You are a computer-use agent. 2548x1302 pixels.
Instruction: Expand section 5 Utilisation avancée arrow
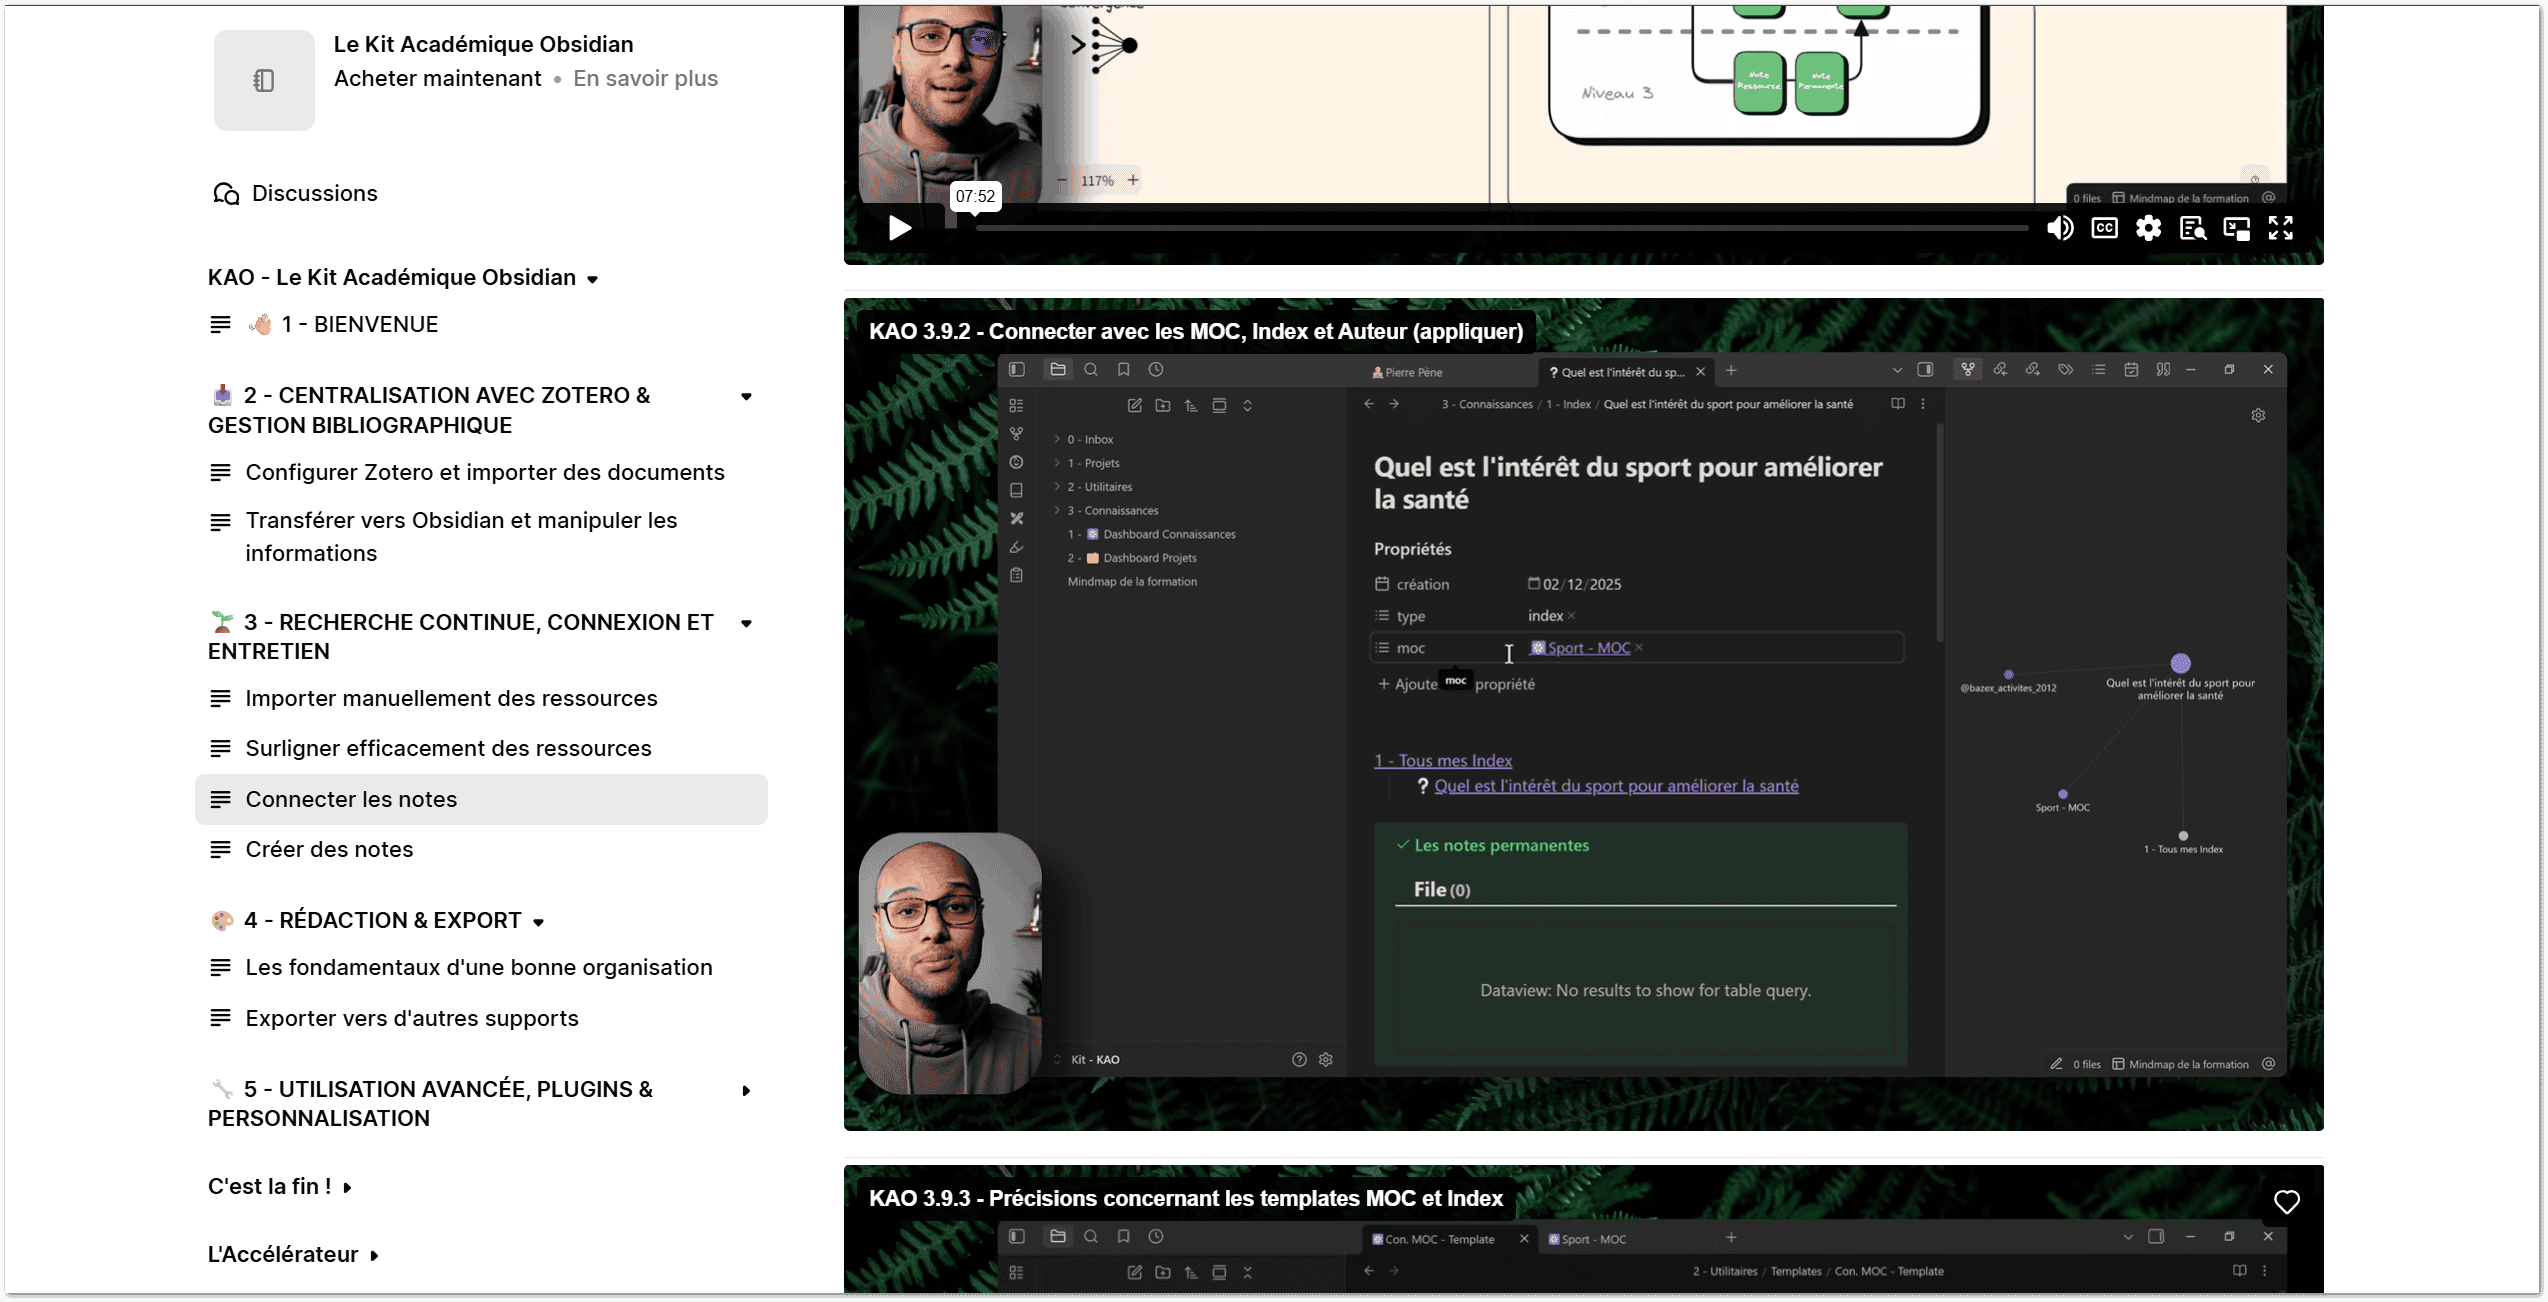tap(746, 1091)
